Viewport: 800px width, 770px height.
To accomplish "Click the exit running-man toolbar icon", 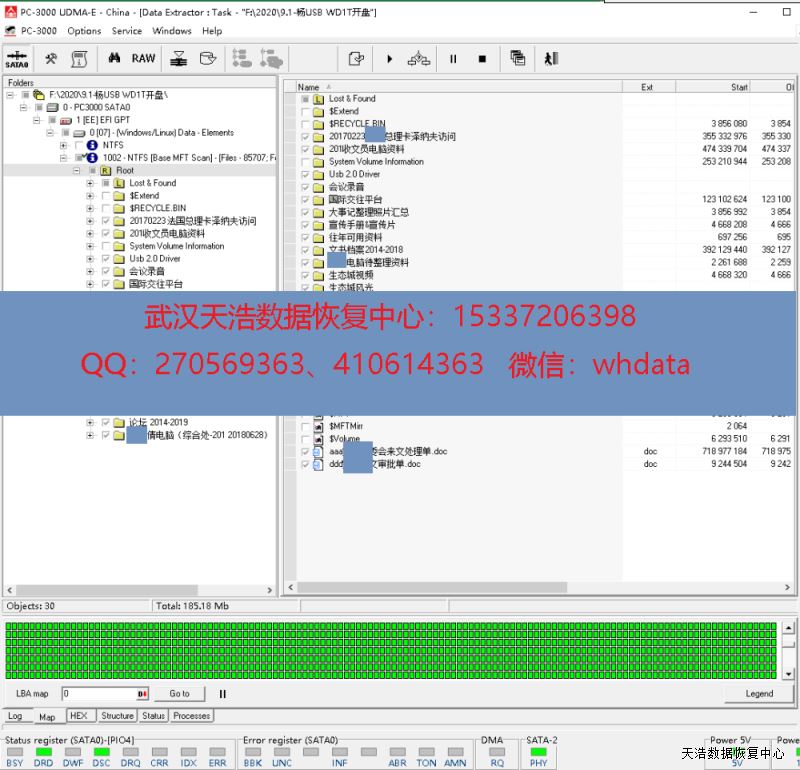I will 551,59.
